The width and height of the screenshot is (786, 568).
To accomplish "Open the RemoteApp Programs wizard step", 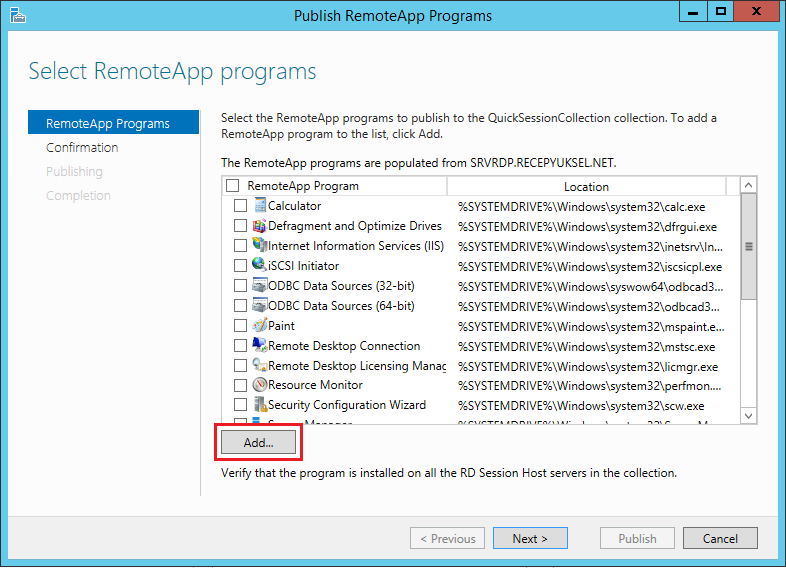I will click(x=113, y=123).
